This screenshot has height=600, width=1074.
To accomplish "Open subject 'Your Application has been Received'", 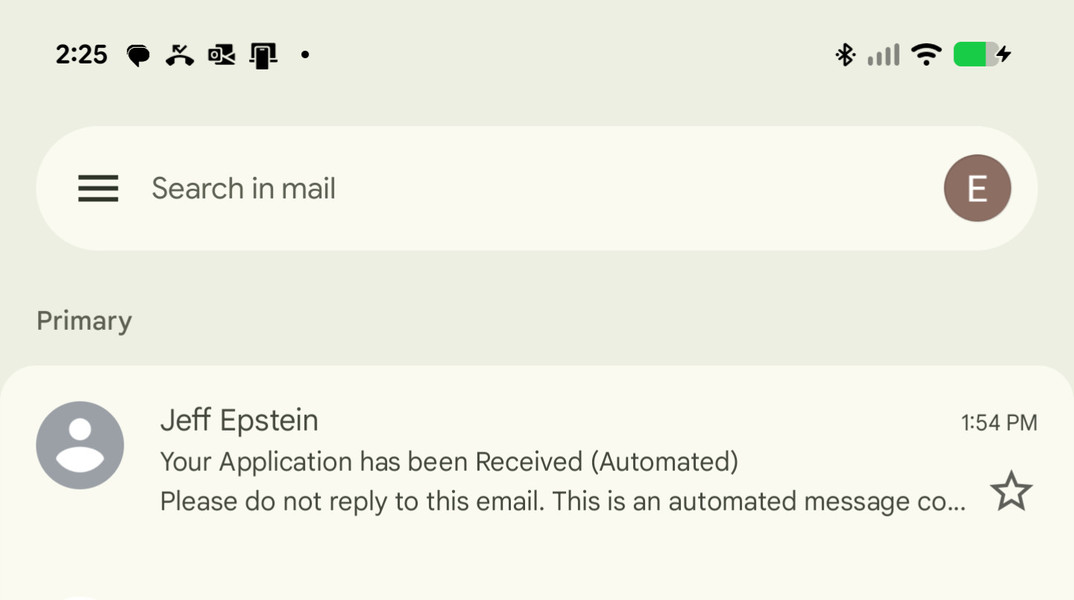I will pyautogui.click(x=449, y=462).
